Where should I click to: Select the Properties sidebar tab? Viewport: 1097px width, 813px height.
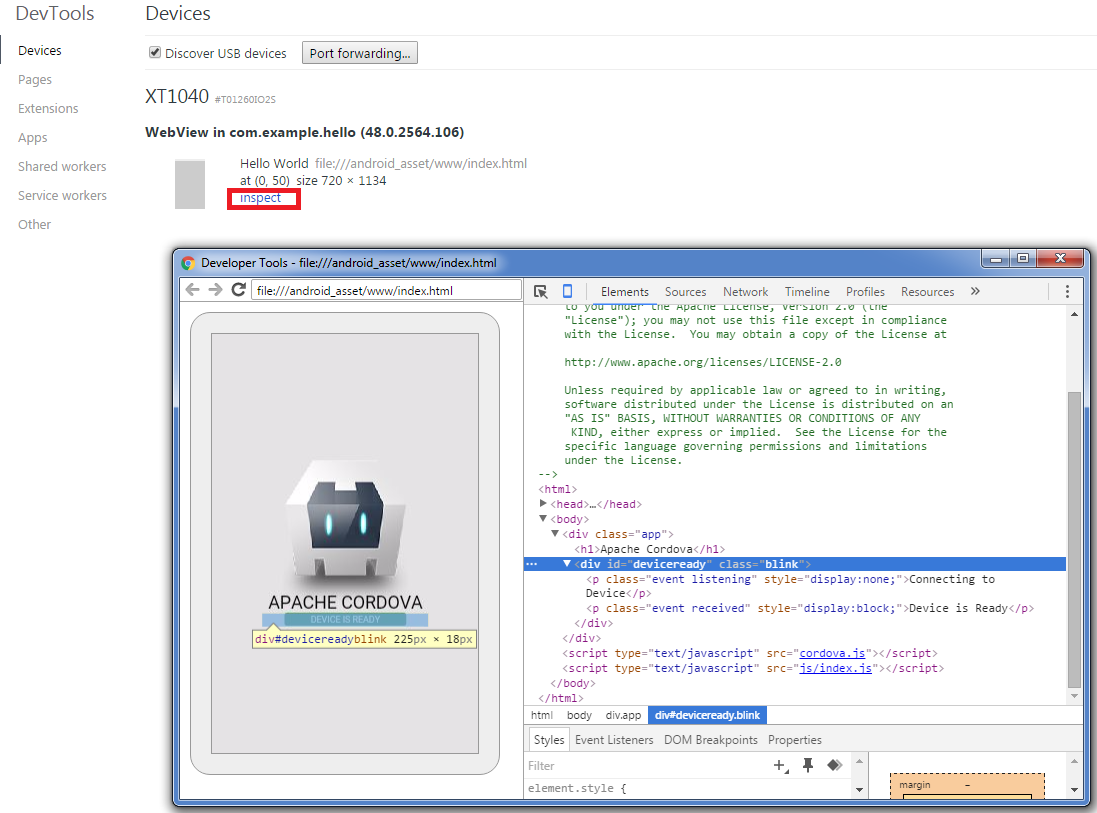[794, 740]
